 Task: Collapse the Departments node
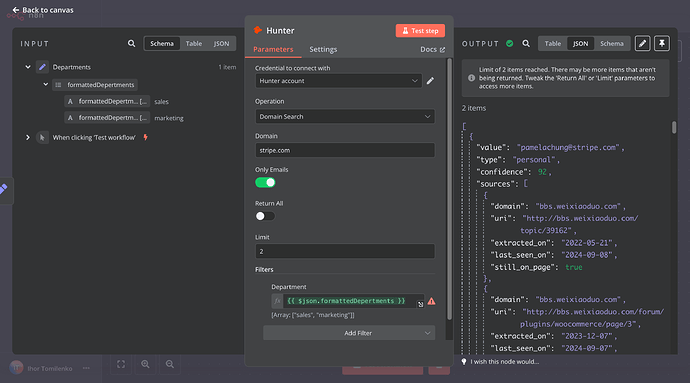pos(28,67)
